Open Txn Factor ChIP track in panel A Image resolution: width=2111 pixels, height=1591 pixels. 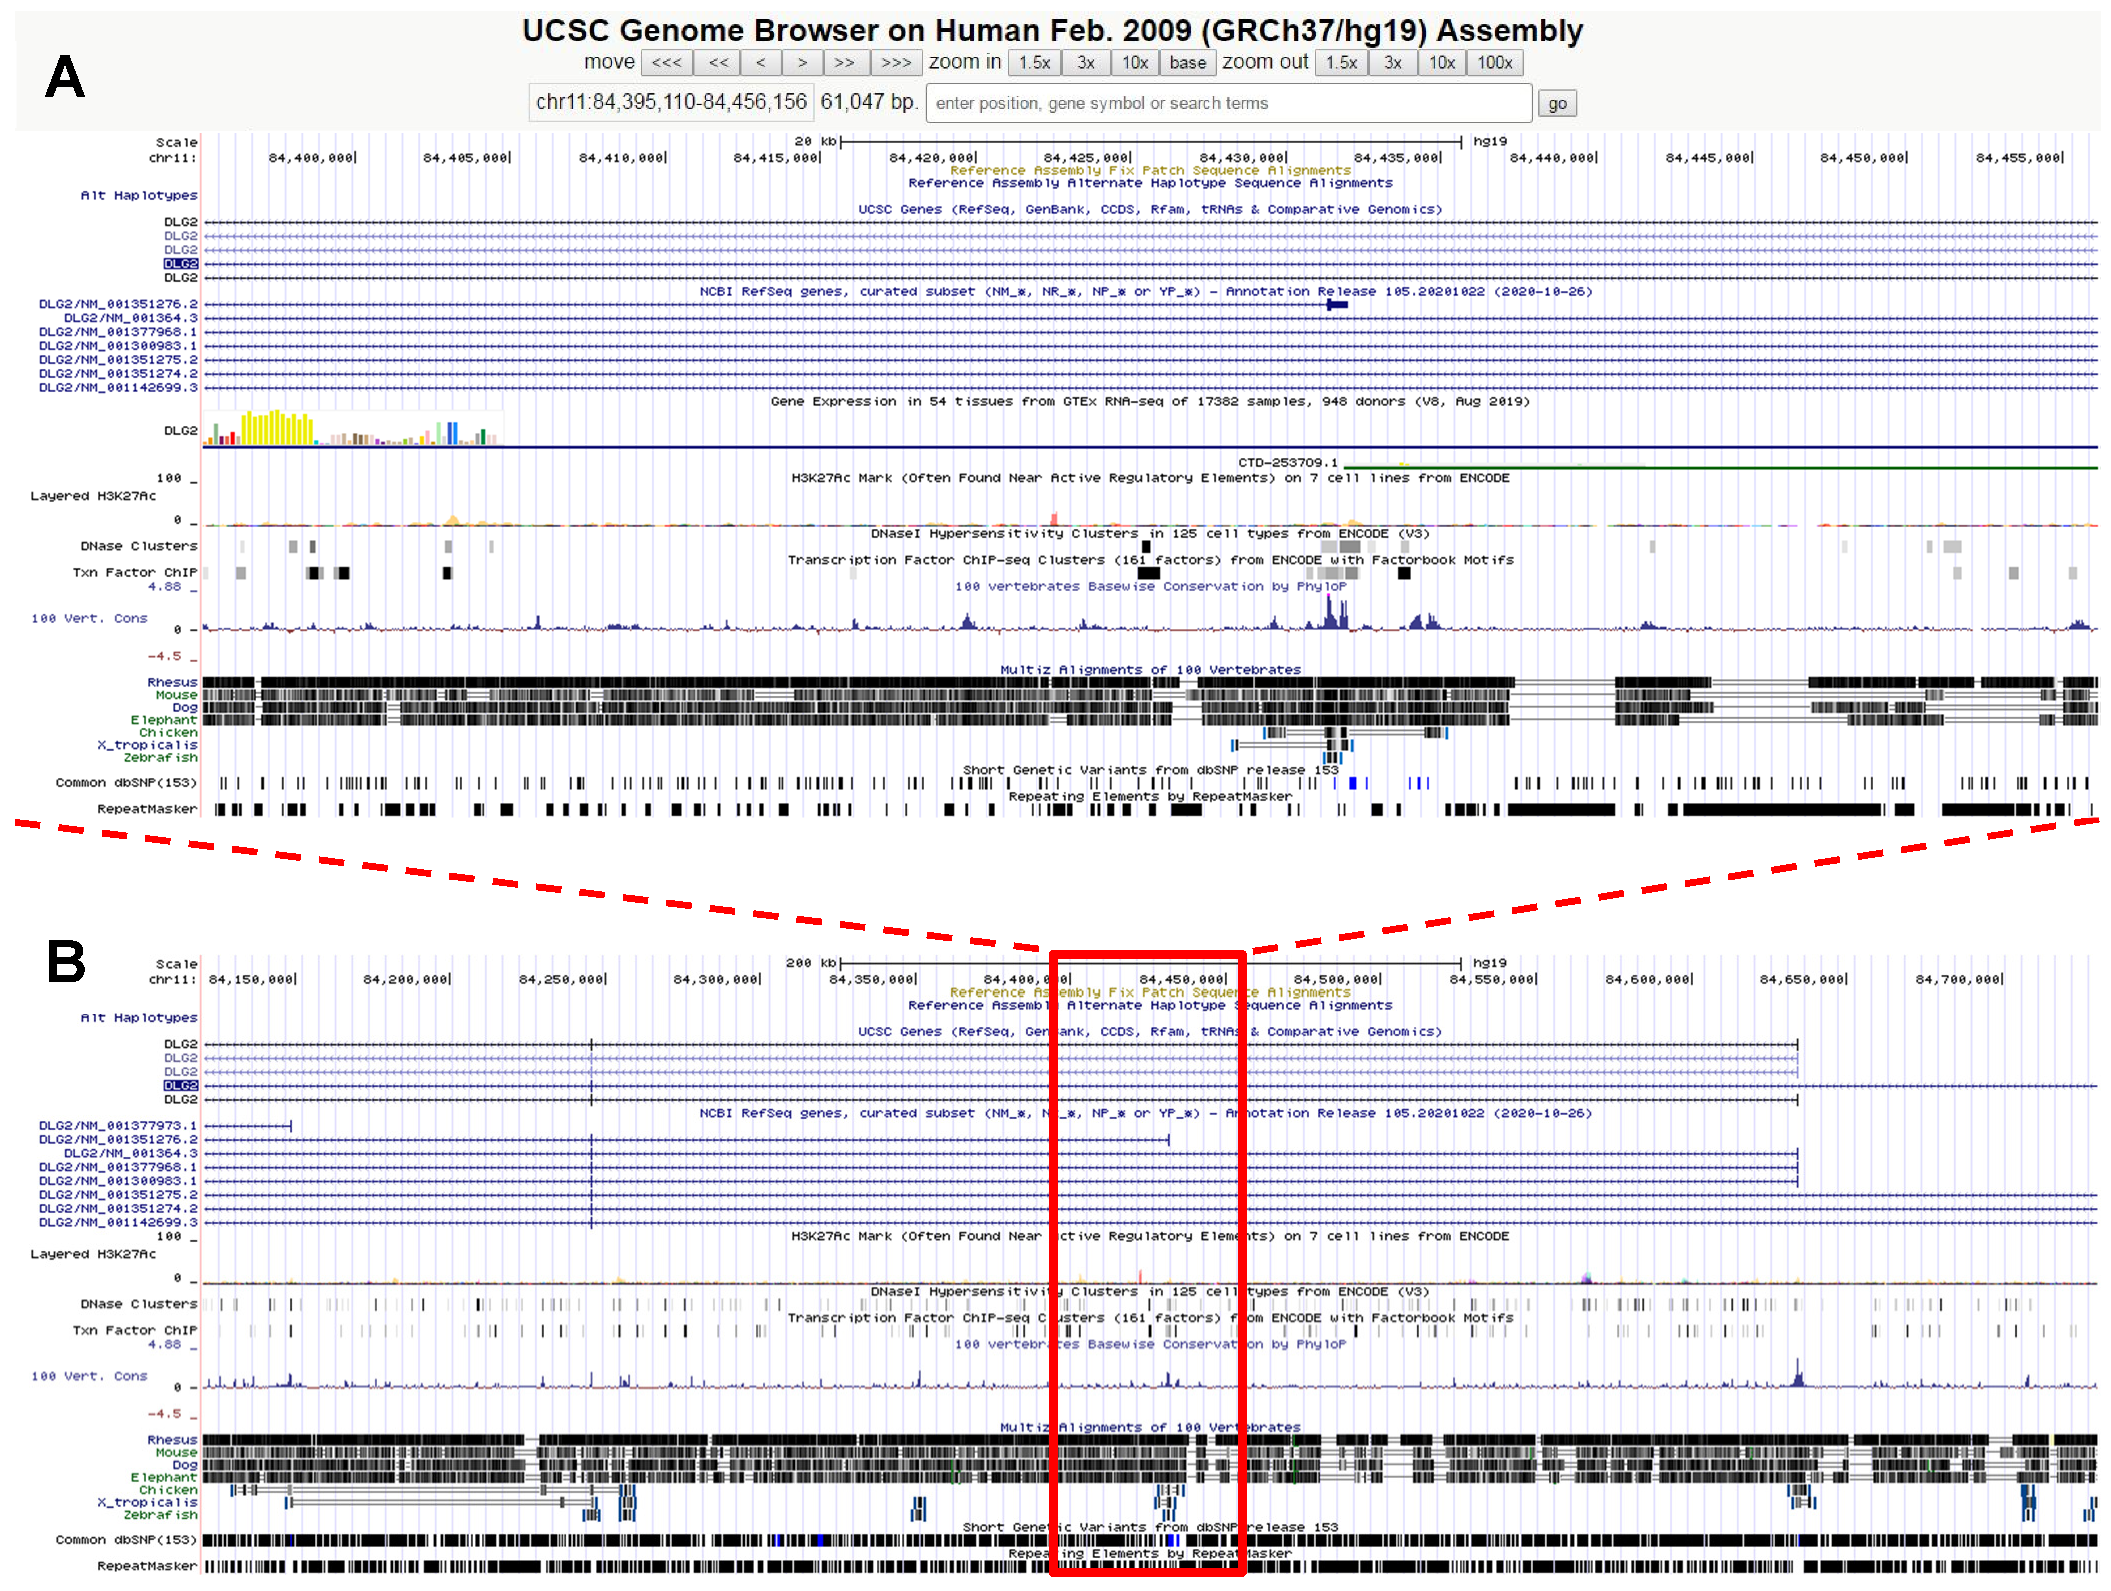[135, 573]
